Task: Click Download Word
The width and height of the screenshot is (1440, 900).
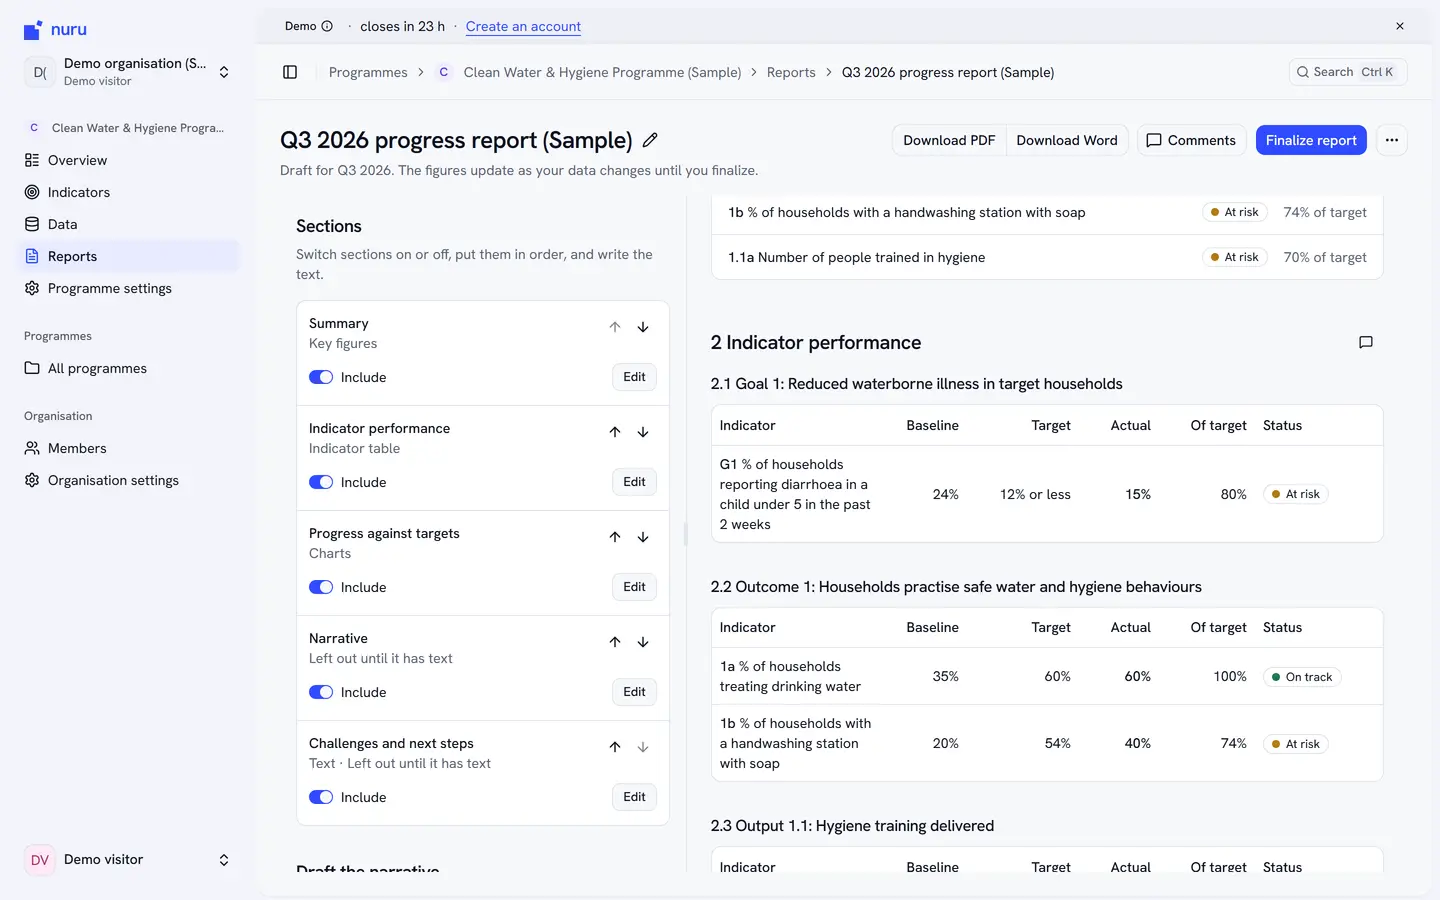Action: pos(1067,140)
